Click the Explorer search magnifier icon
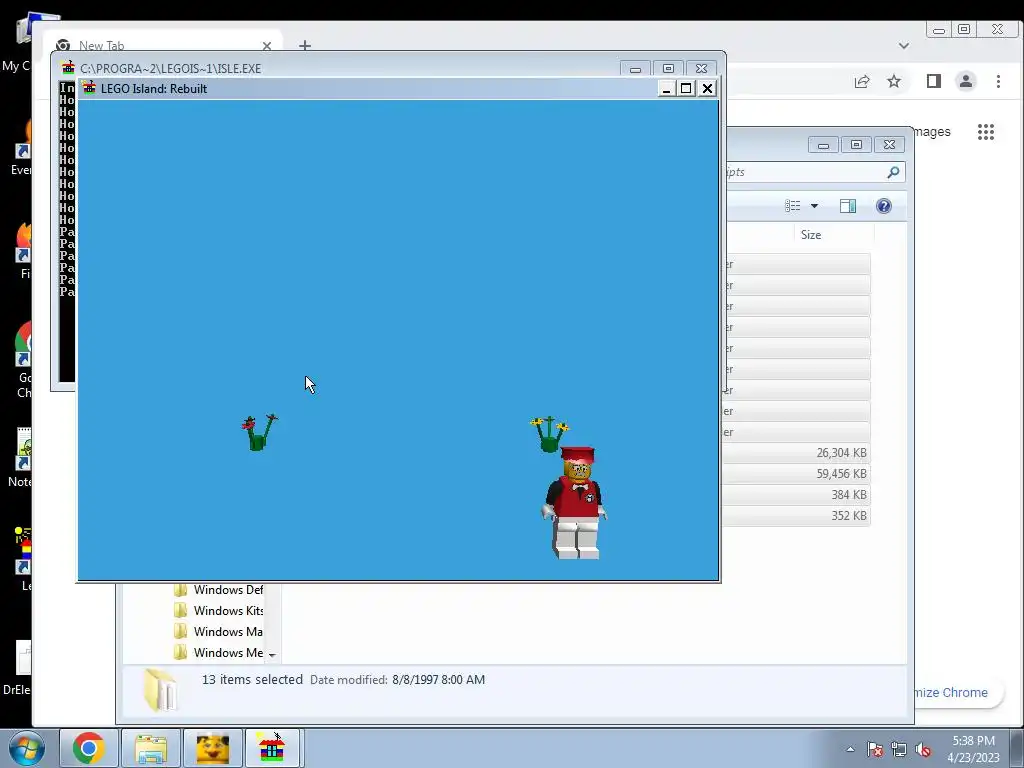 893,172
